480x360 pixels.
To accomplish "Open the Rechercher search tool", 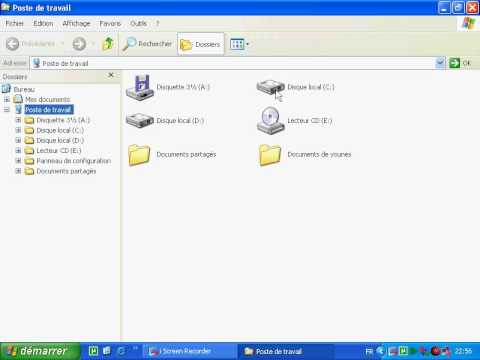I will [147, 44].
